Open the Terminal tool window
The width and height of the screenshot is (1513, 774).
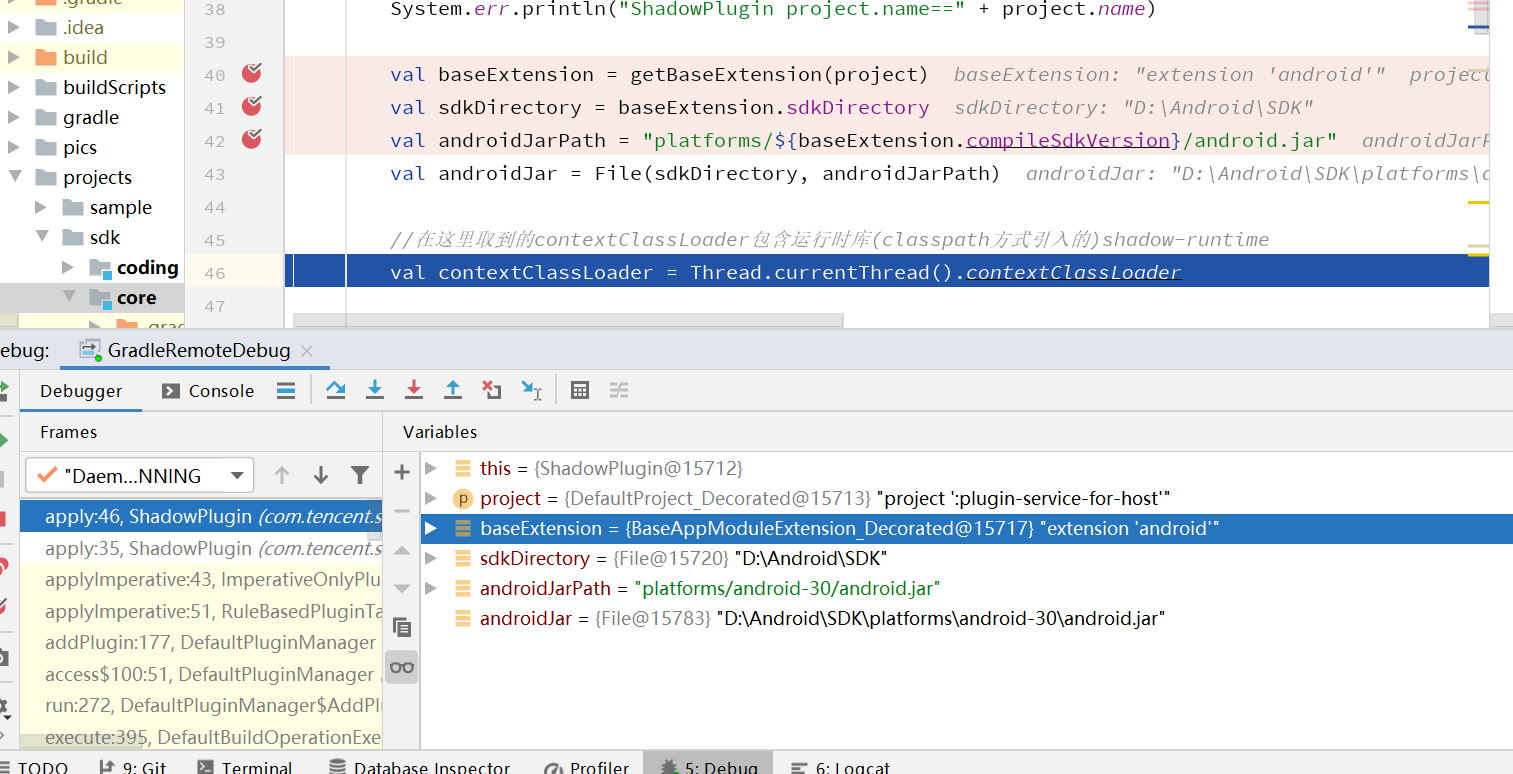(253, 767)
